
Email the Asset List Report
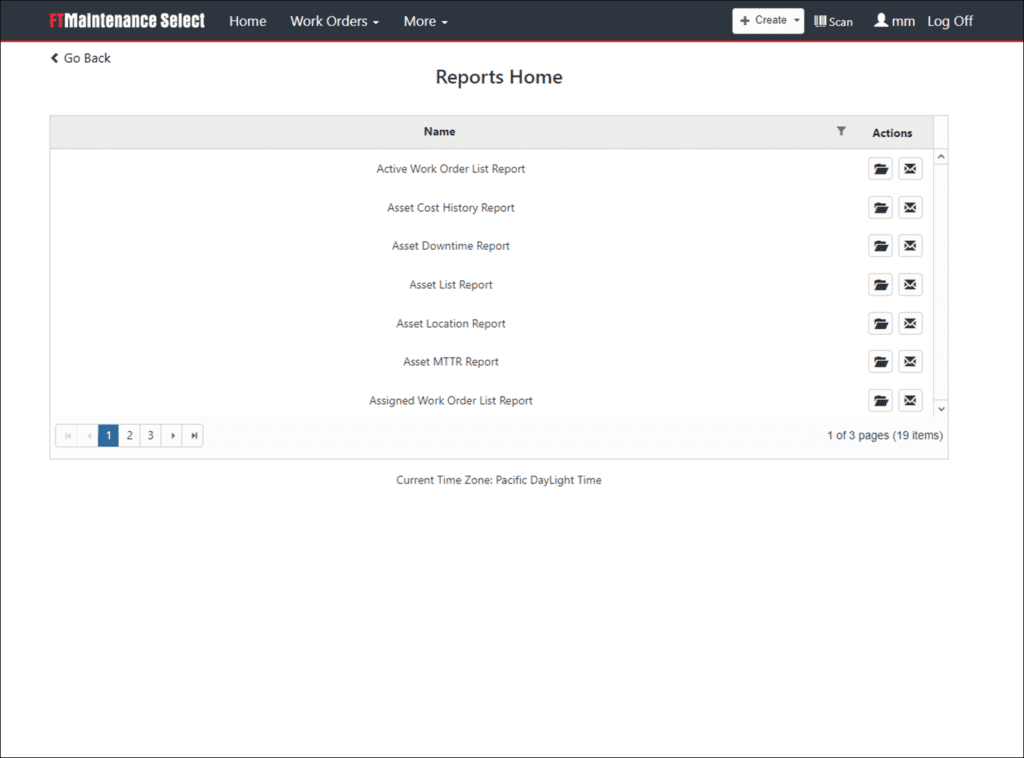pyautogui.click(x=910, y=285)
